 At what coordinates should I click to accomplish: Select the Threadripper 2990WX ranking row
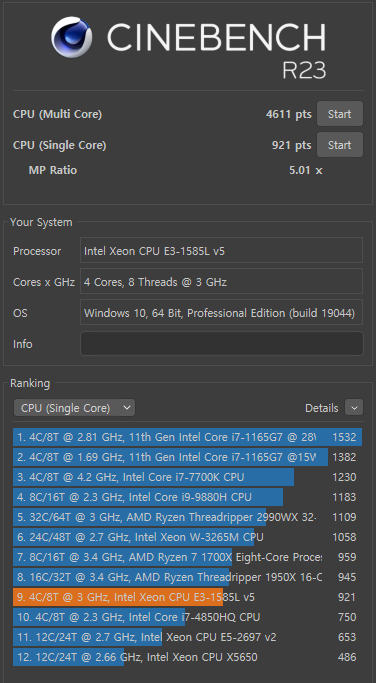pyautogui.click(x=187, y=517)
